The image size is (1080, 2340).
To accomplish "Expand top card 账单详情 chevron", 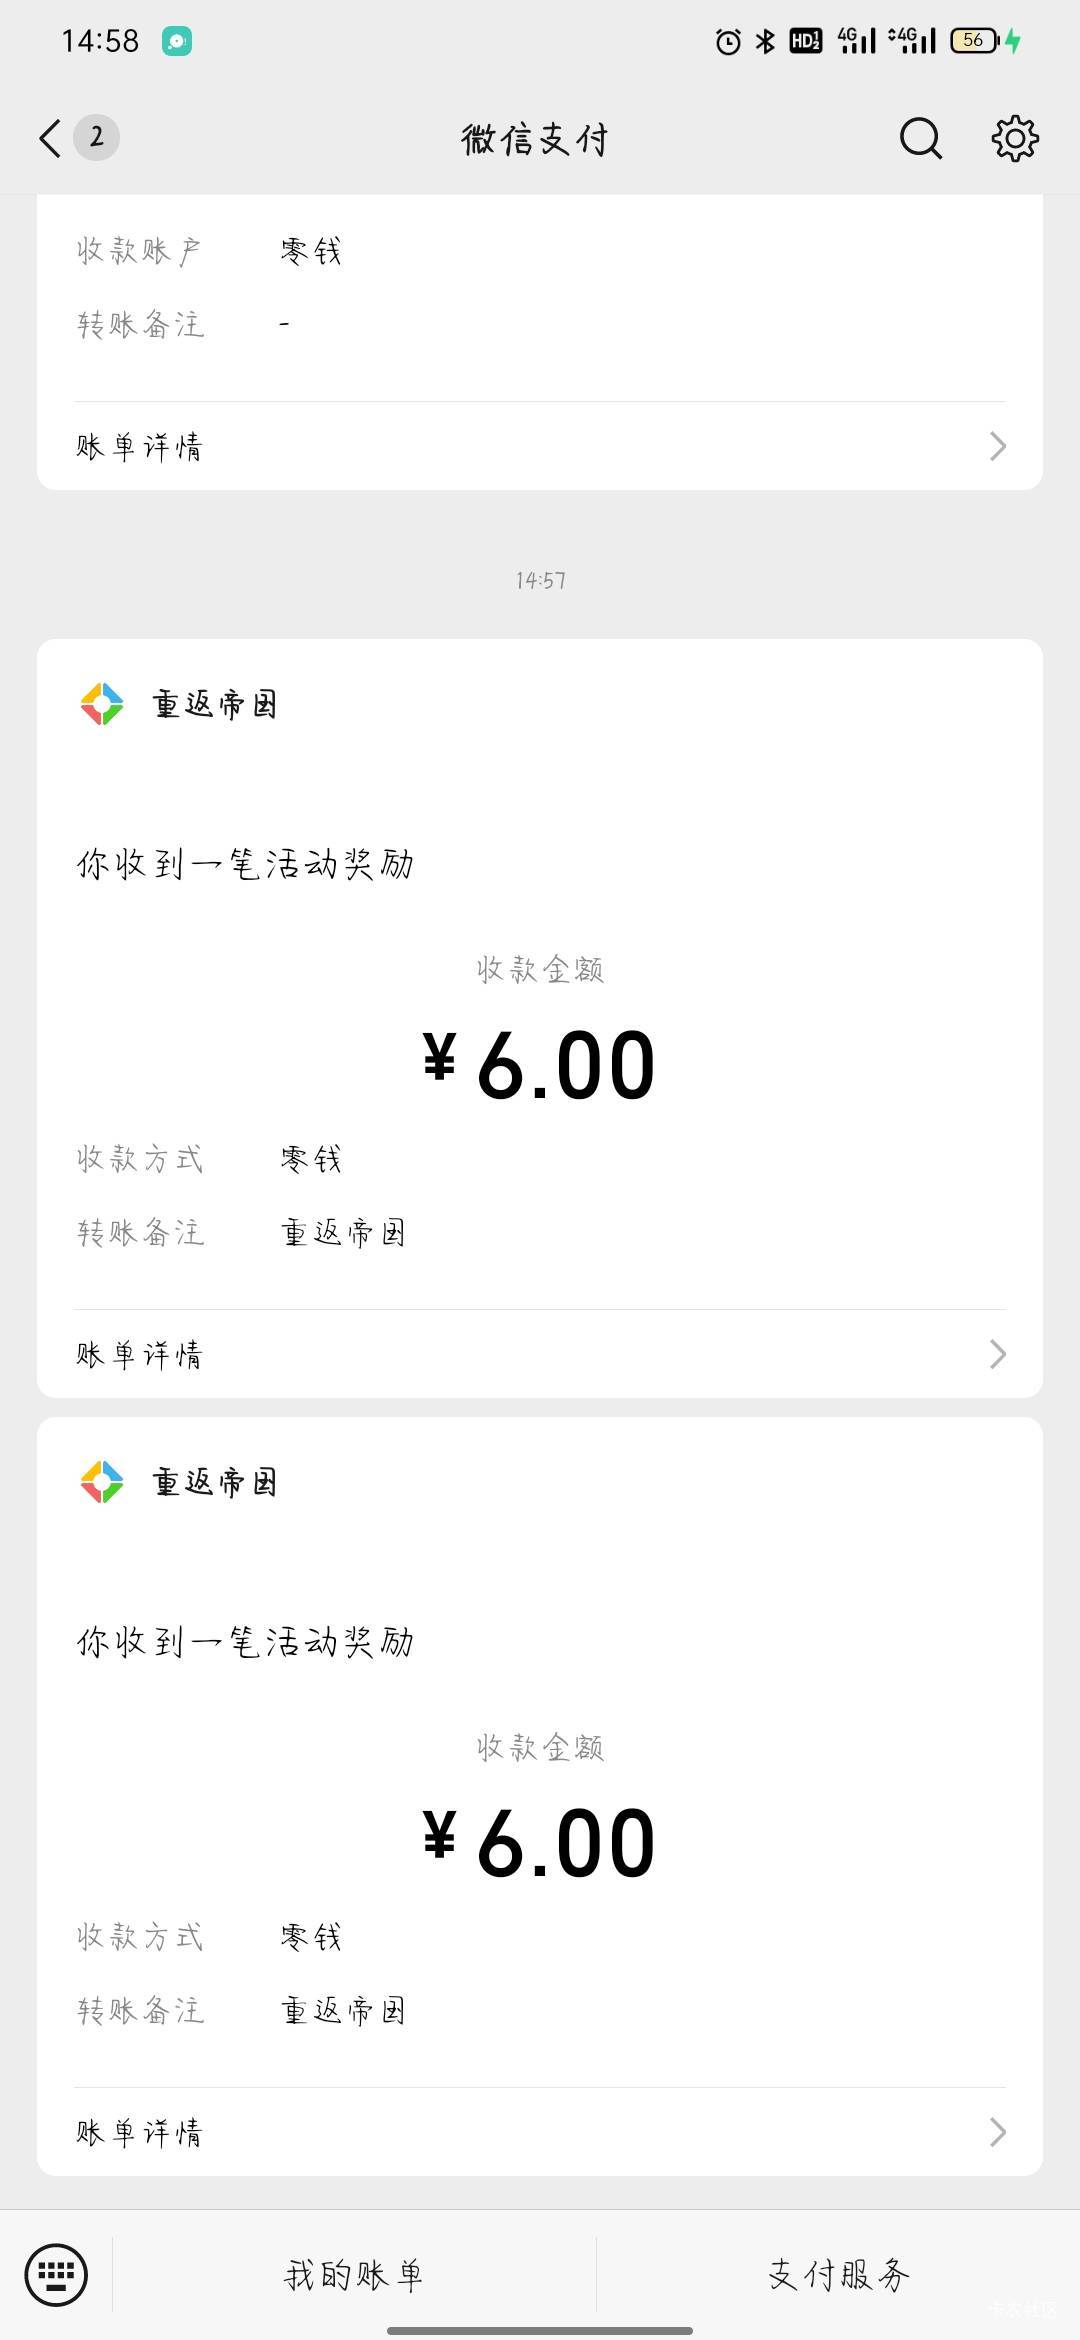I will click(997, 446).
